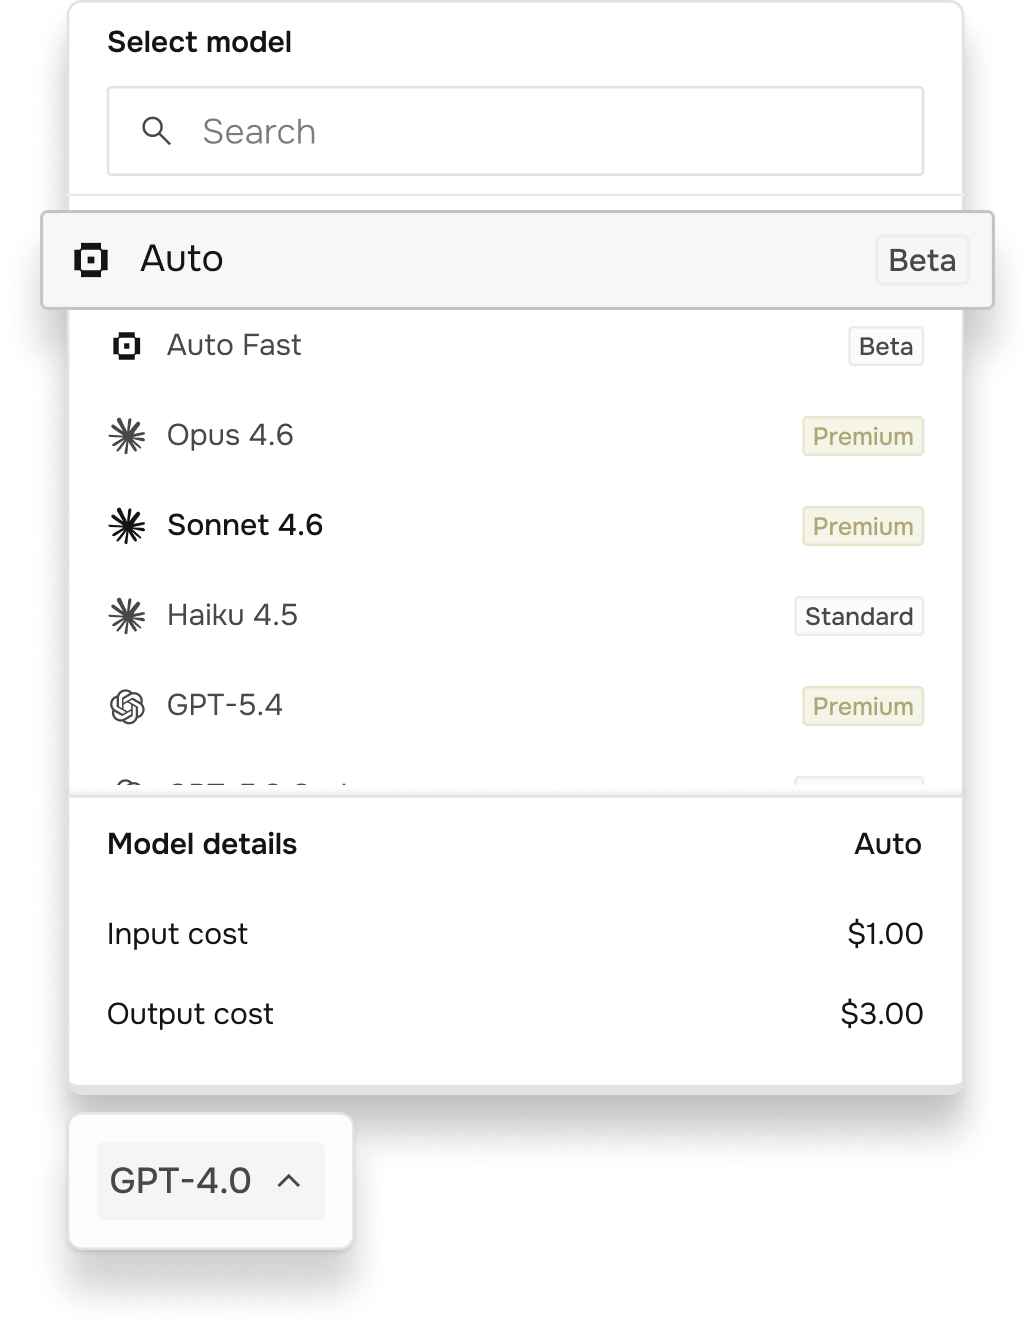The image size is (1035, 1330).
Task: Choose the Haiku 4.5 model
Action: 516,616
